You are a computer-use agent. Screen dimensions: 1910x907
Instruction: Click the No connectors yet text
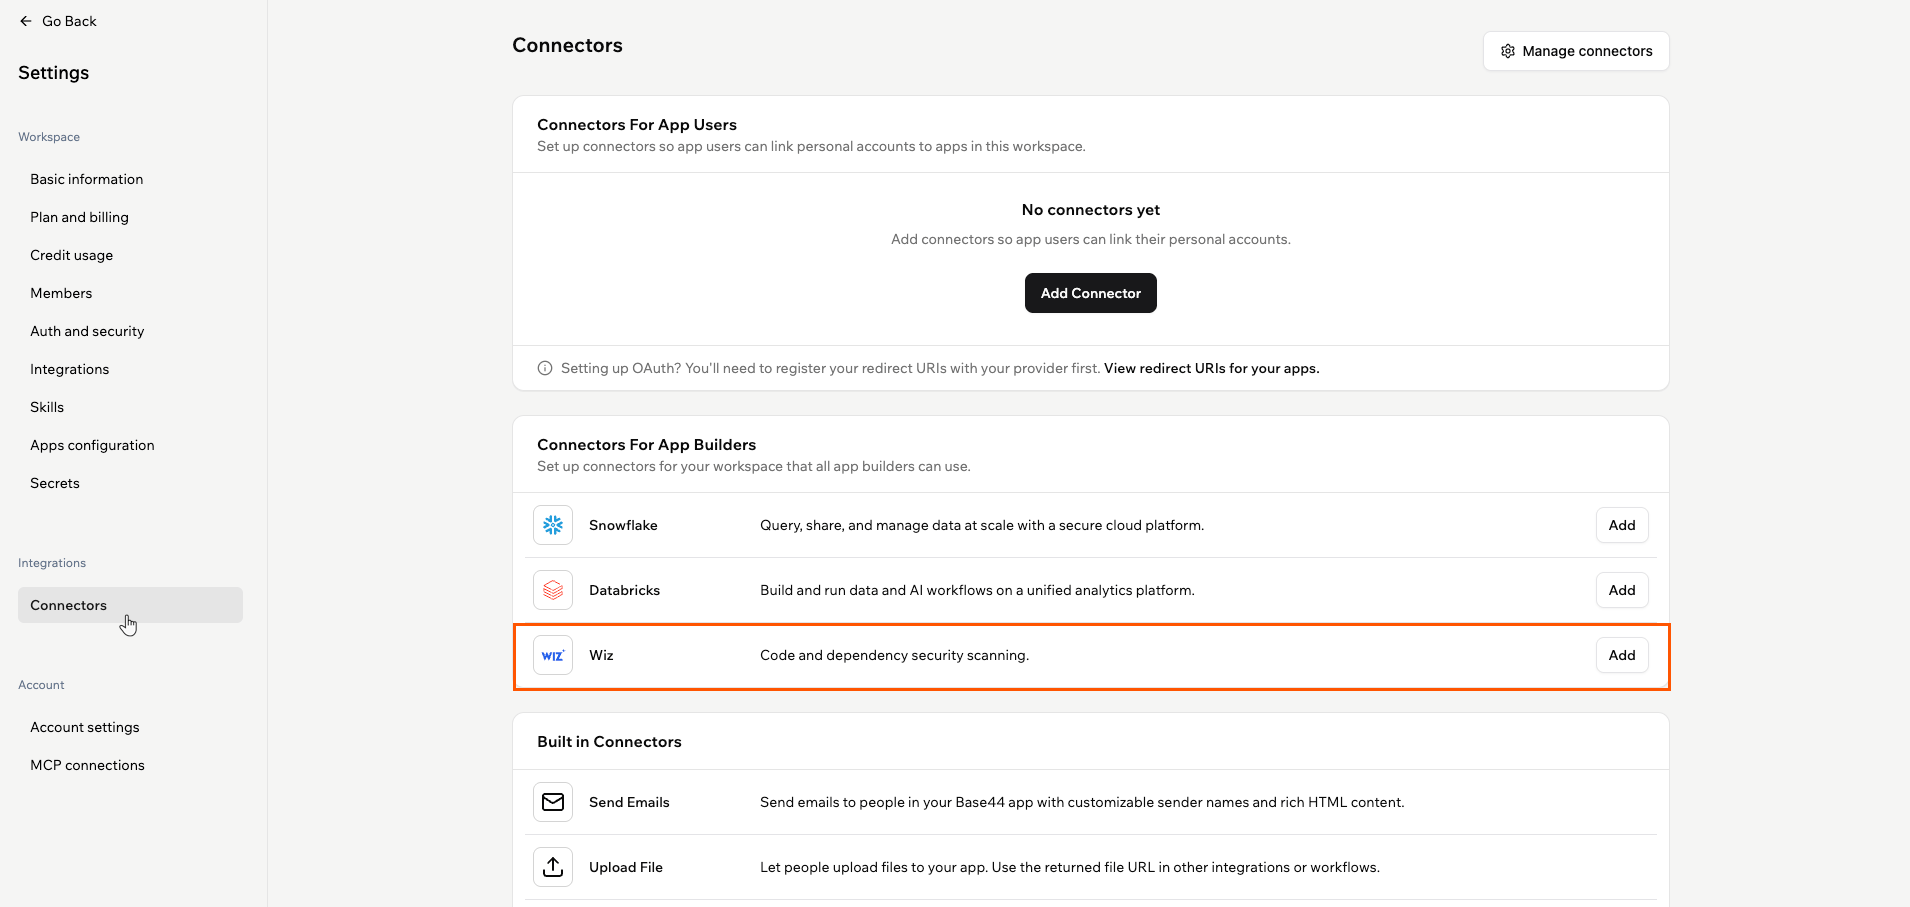coord(1091,210)
